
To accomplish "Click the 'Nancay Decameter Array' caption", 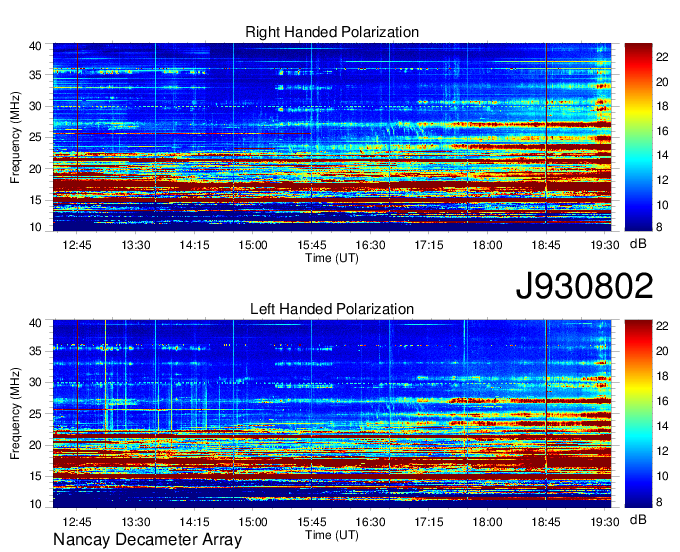I will point(147,540).
